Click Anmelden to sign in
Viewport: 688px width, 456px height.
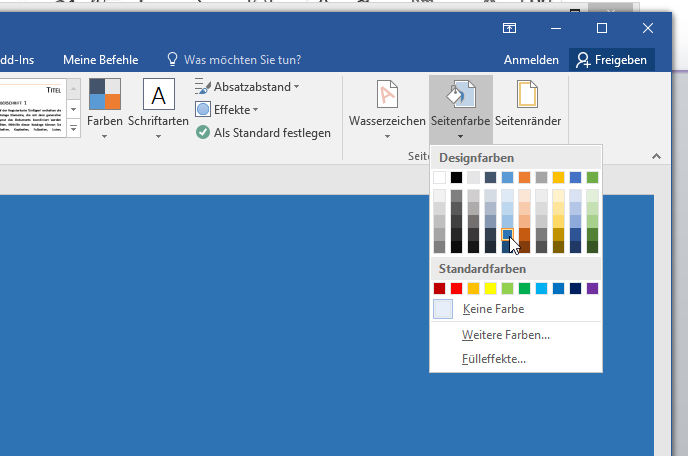pos(531,60)
